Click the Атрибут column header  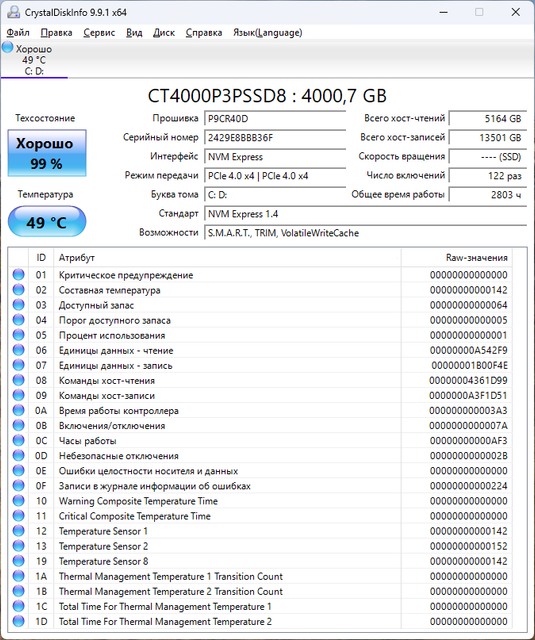click(227, 258)
